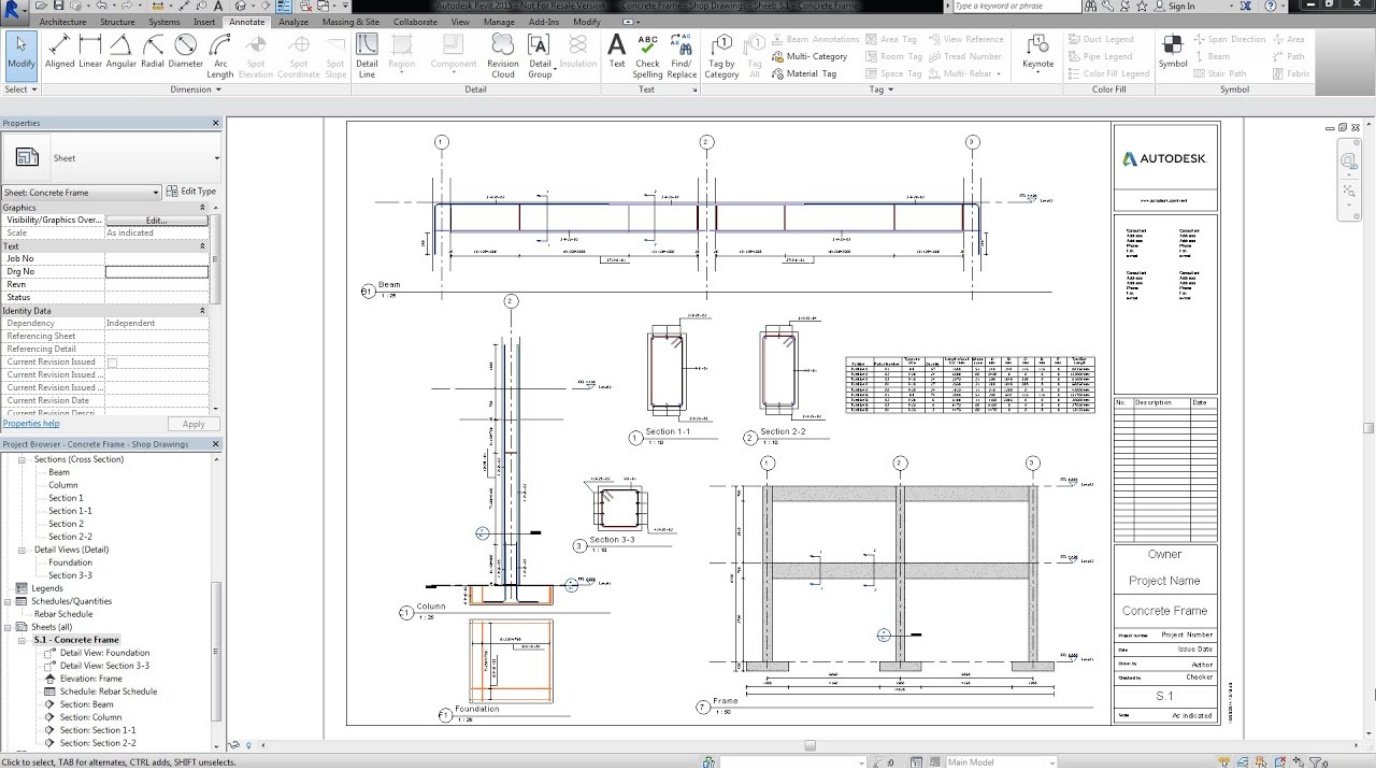Image resolution: width=1376 pixels, height=768 pixels.
Task: Switch to the Insert ribbon tab
Action: coord(204,21)
